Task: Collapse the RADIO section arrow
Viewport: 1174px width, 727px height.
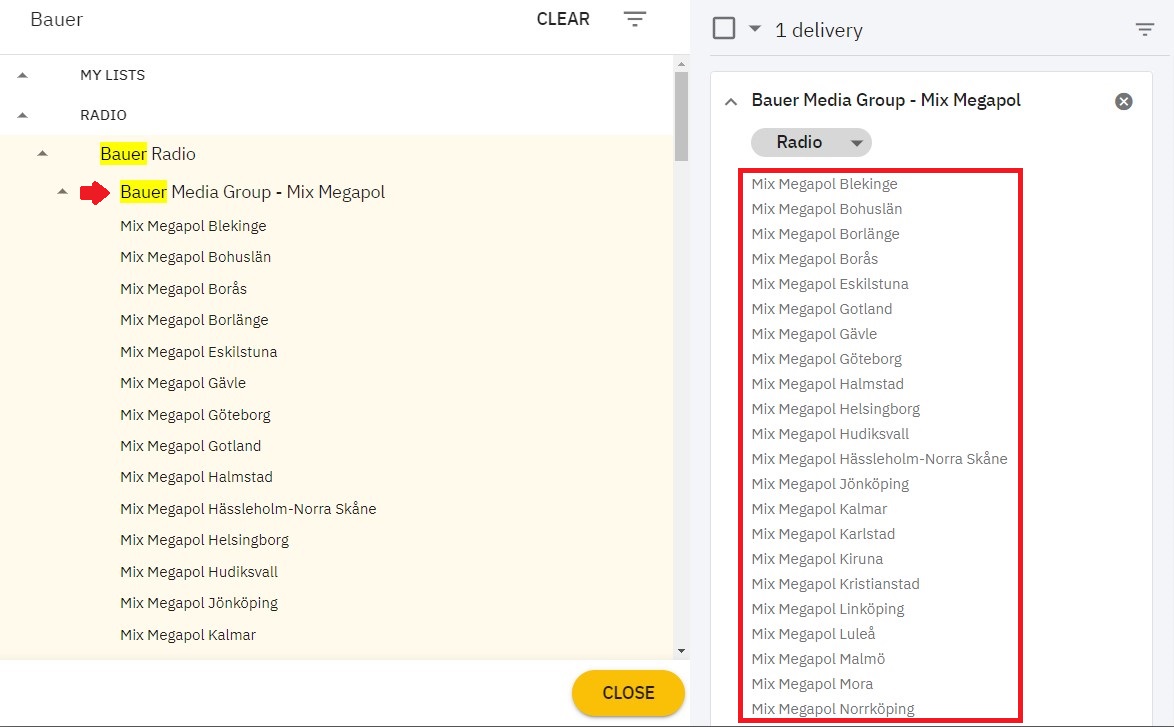Action: [23, 115]
